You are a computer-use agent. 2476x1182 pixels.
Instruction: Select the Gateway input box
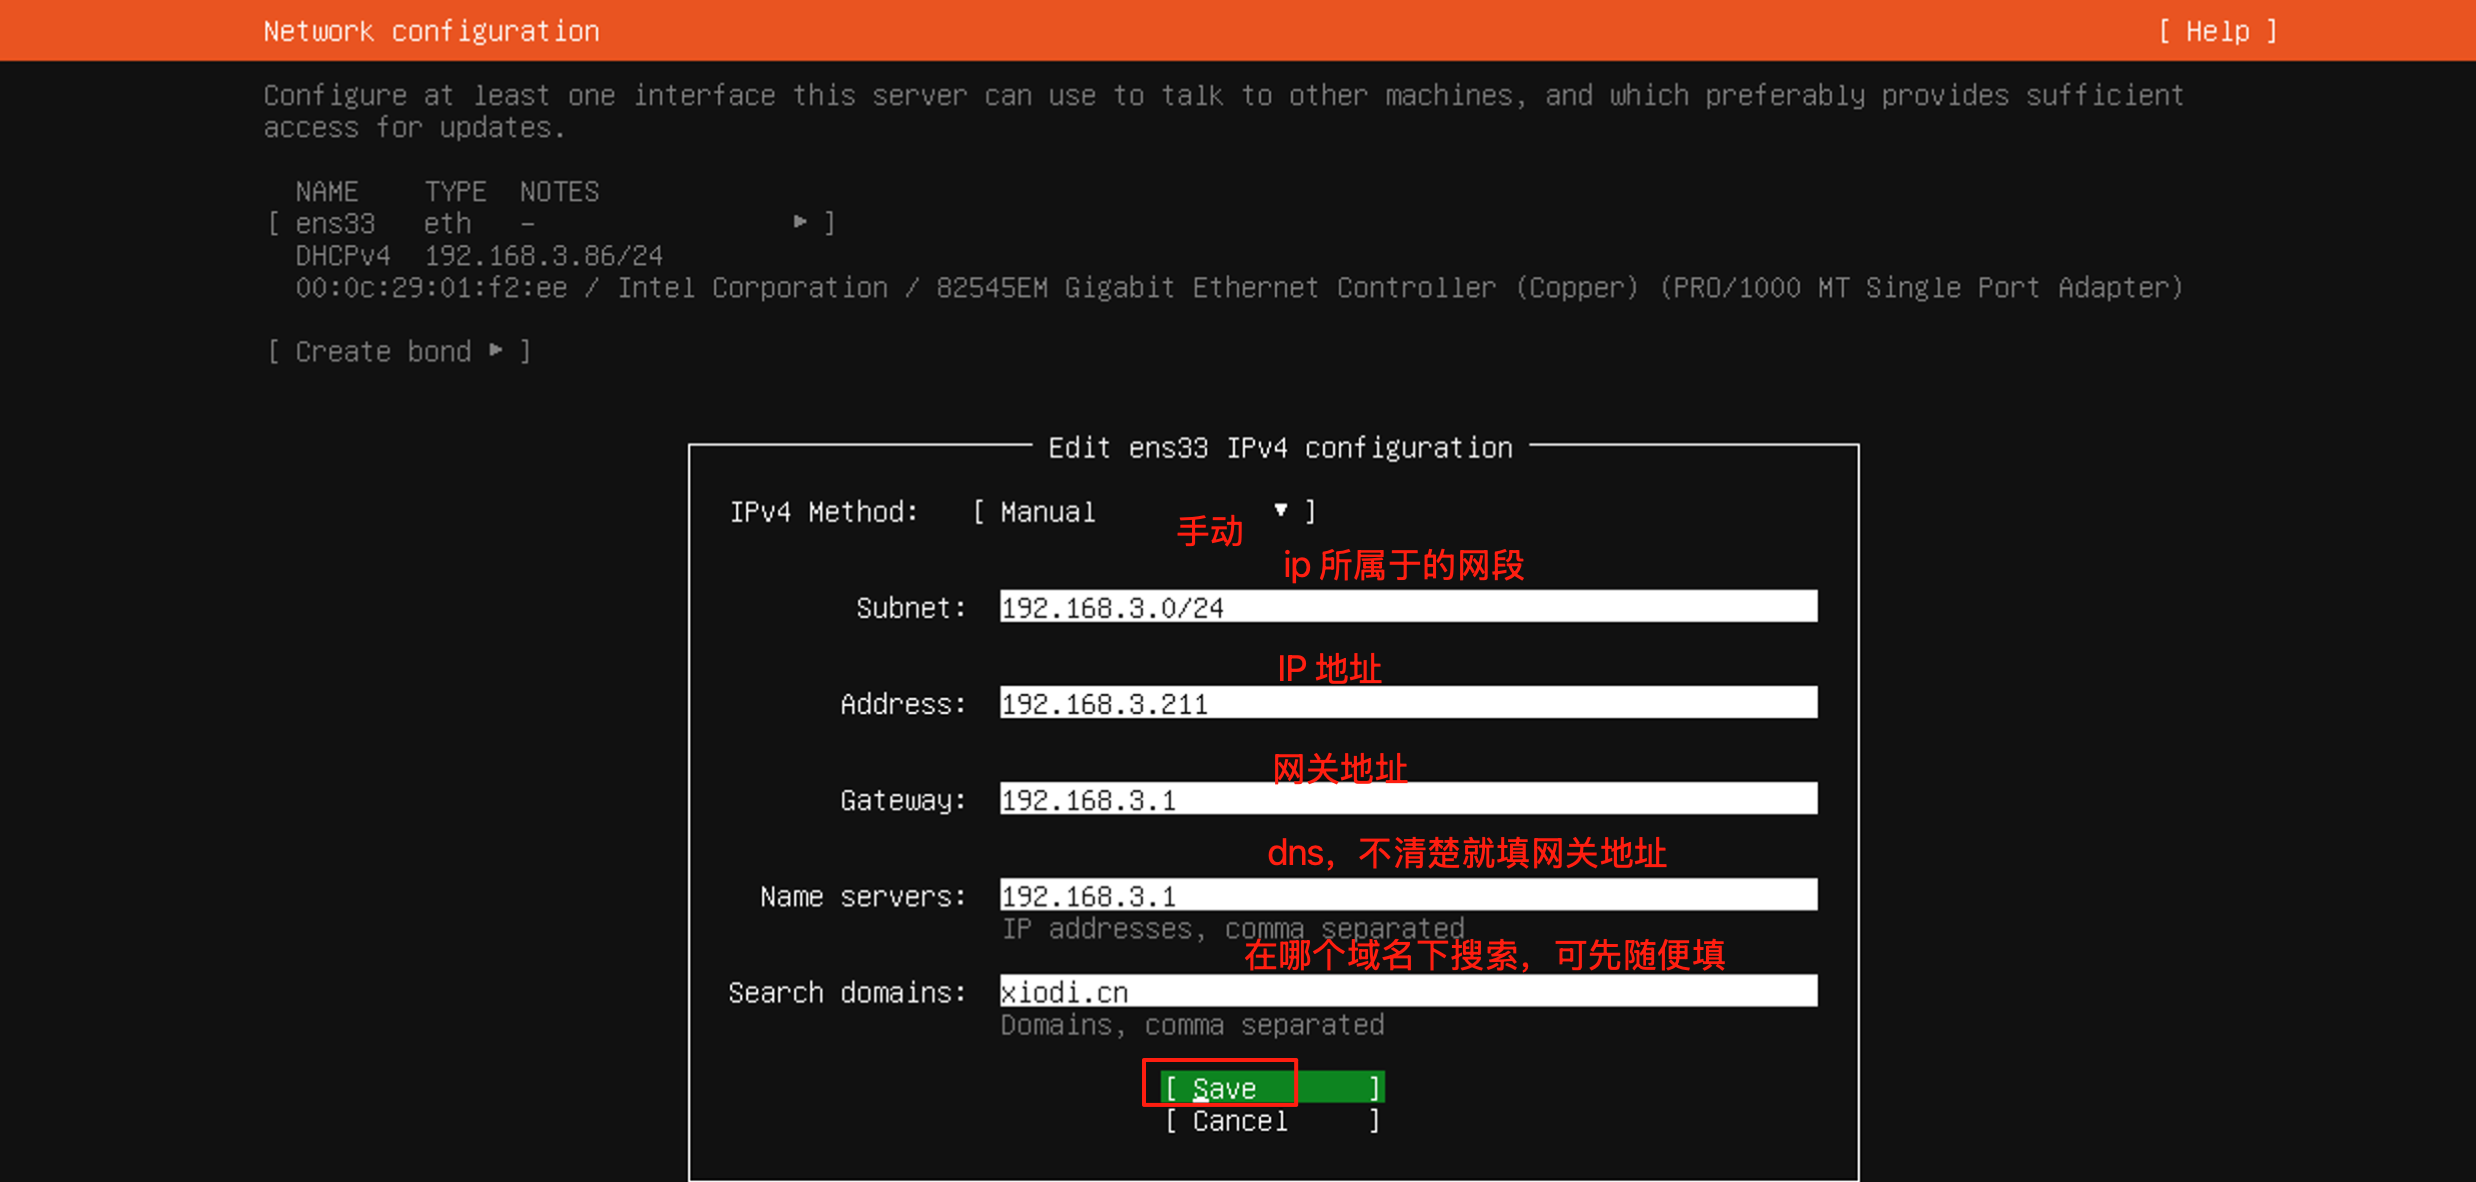(1408, 799)
